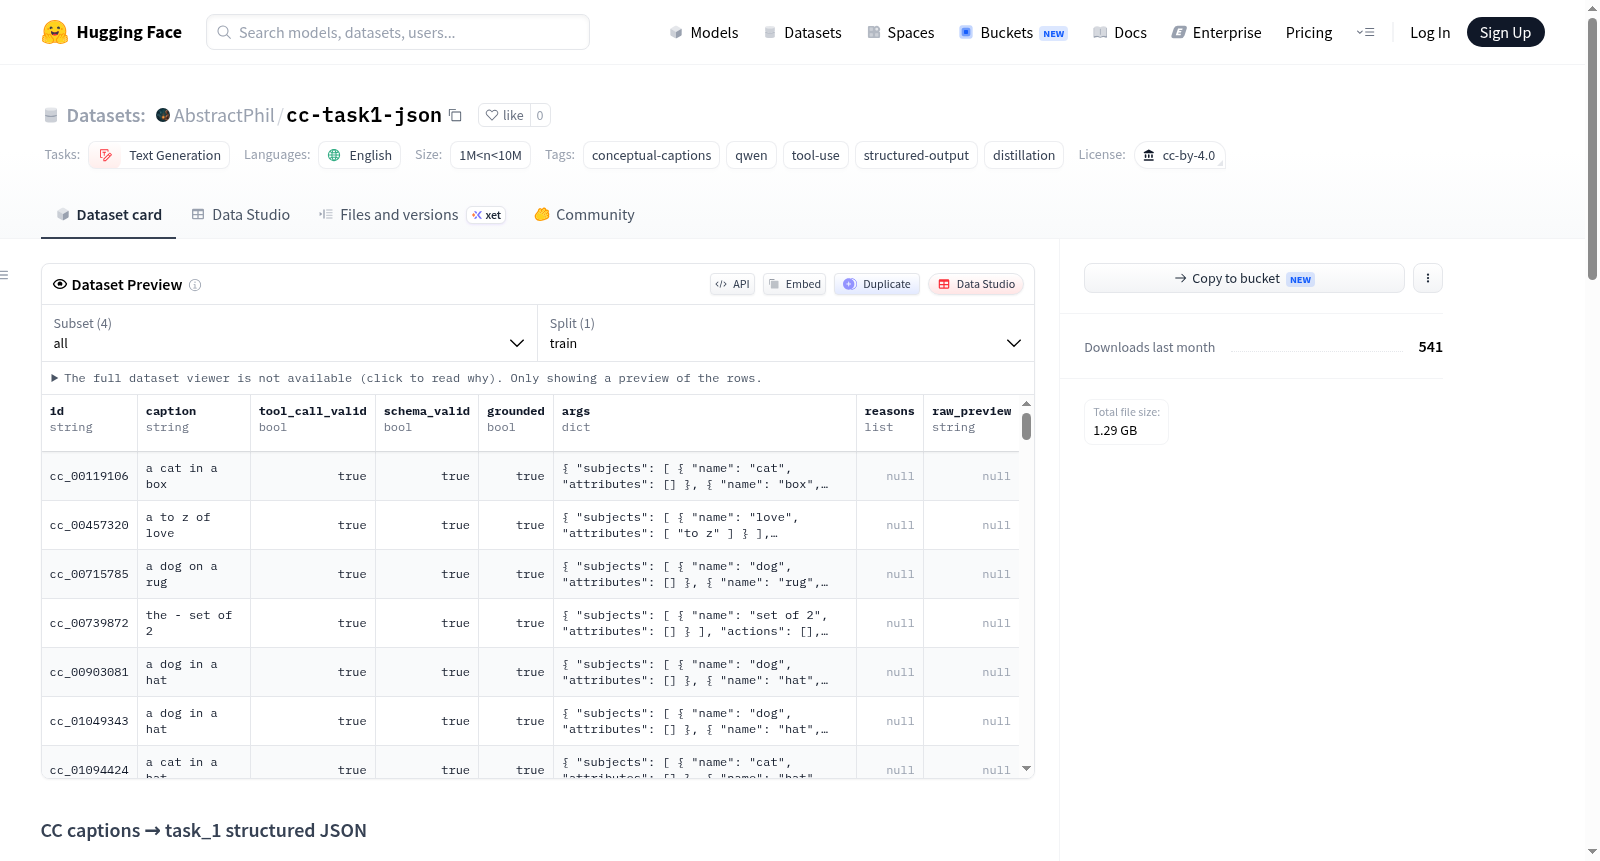Click the caption 'the - set of 2'

click(x=194, y=623)
